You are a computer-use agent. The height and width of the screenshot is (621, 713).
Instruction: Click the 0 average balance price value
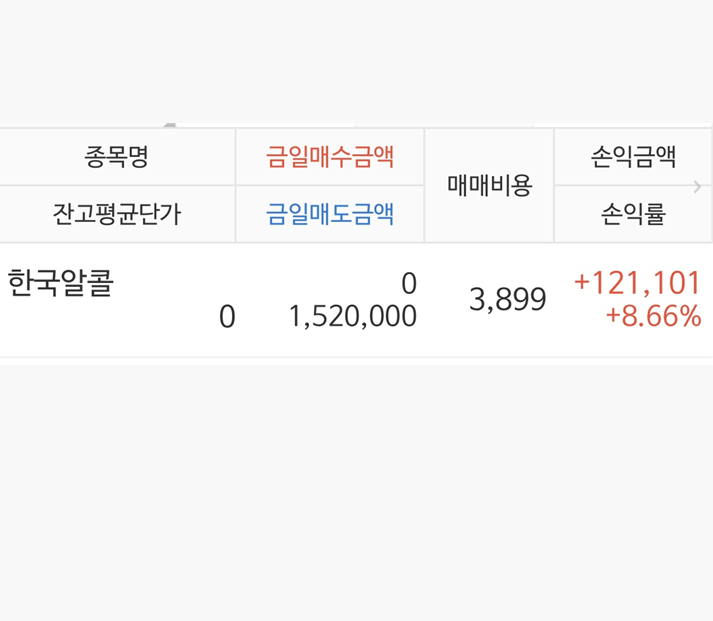227,317
